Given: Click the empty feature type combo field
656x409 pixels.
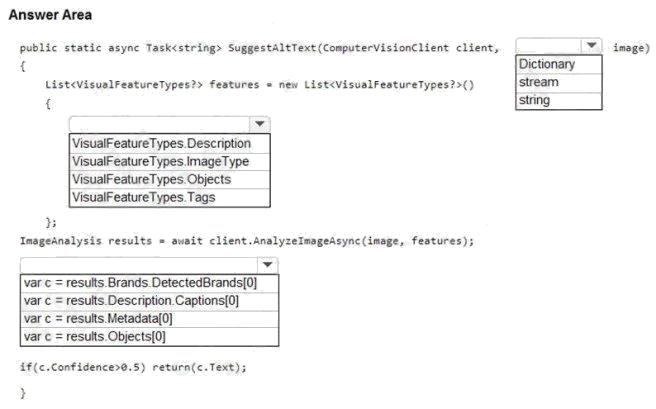Looking at the screenshot, I should click(x=159, y=124).
